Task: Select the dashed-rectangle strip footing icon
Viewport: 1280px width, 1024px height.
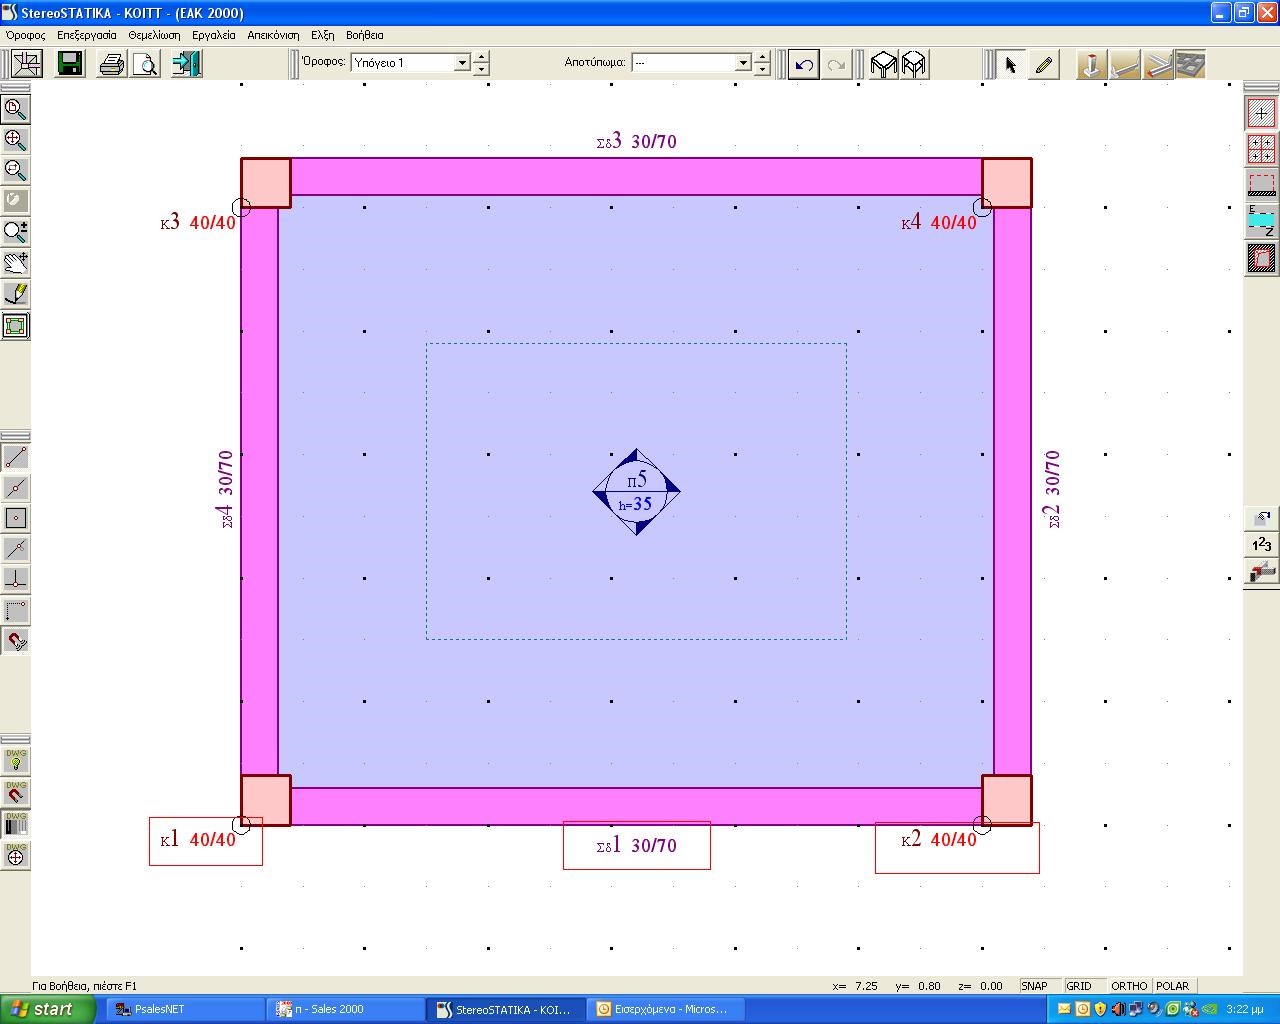Action: click(1261, 185)
